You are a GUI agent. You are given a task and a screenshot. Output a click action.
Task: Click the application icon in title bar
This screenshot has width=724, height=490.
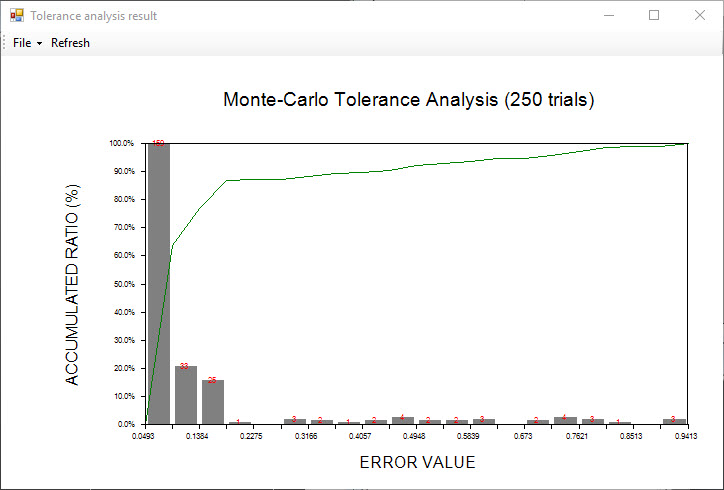point(16,16)
